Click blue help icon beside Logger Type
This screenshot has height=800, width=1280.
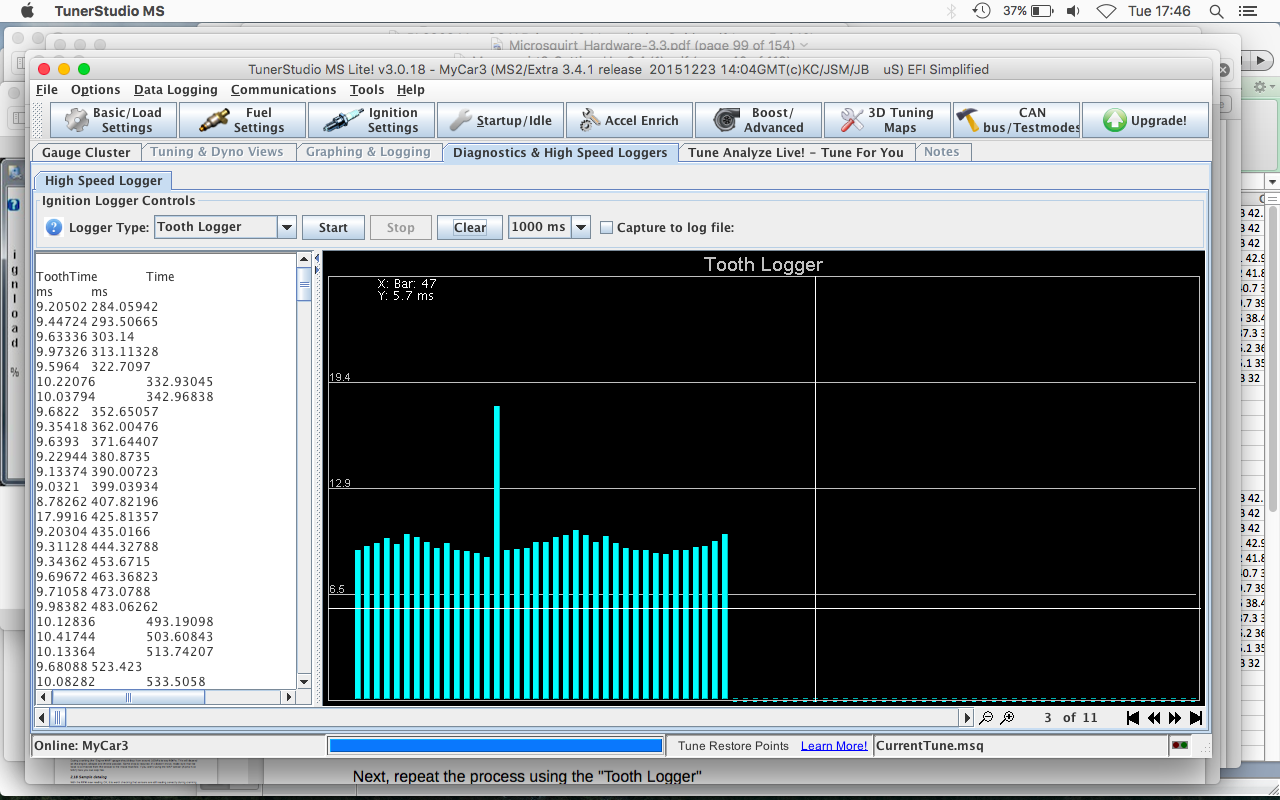pyautogui.click(x=55, y=228)
